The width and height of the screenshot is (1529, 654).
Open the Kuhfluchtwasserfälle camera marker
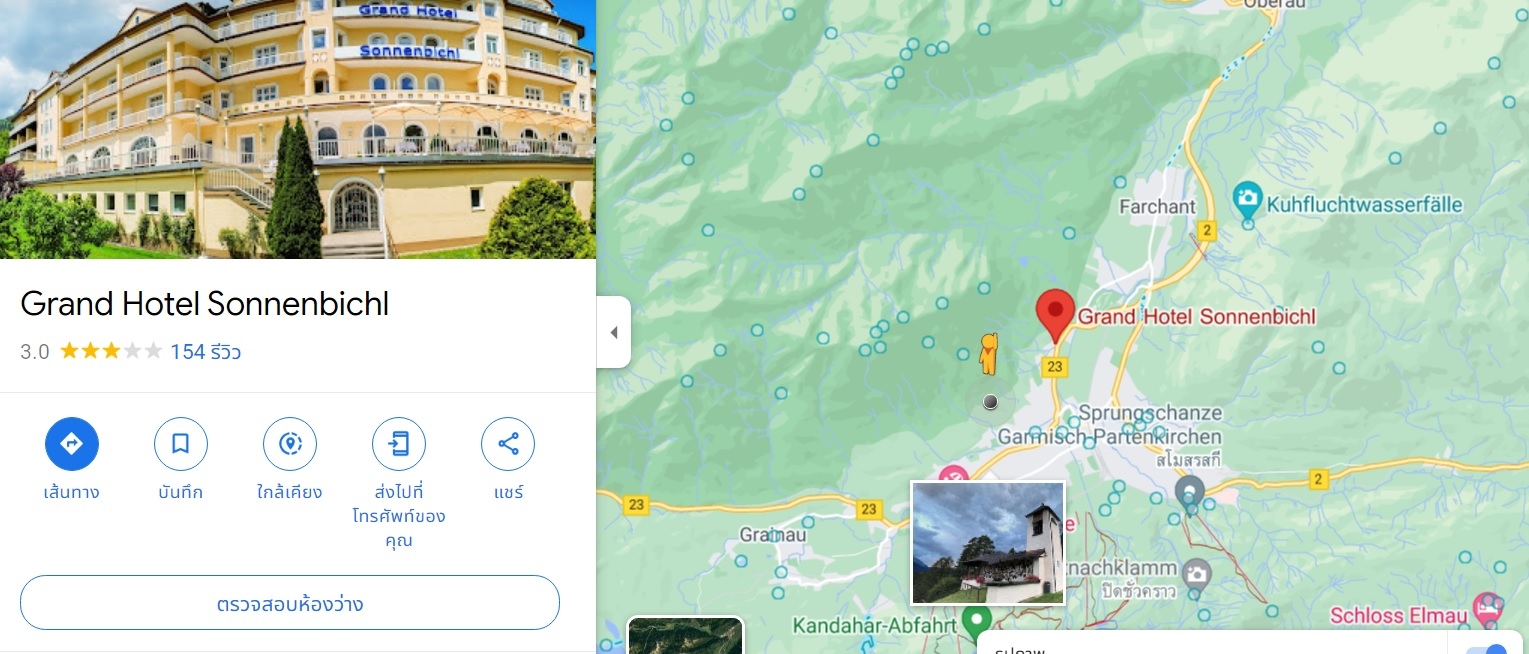(1247, 199)
